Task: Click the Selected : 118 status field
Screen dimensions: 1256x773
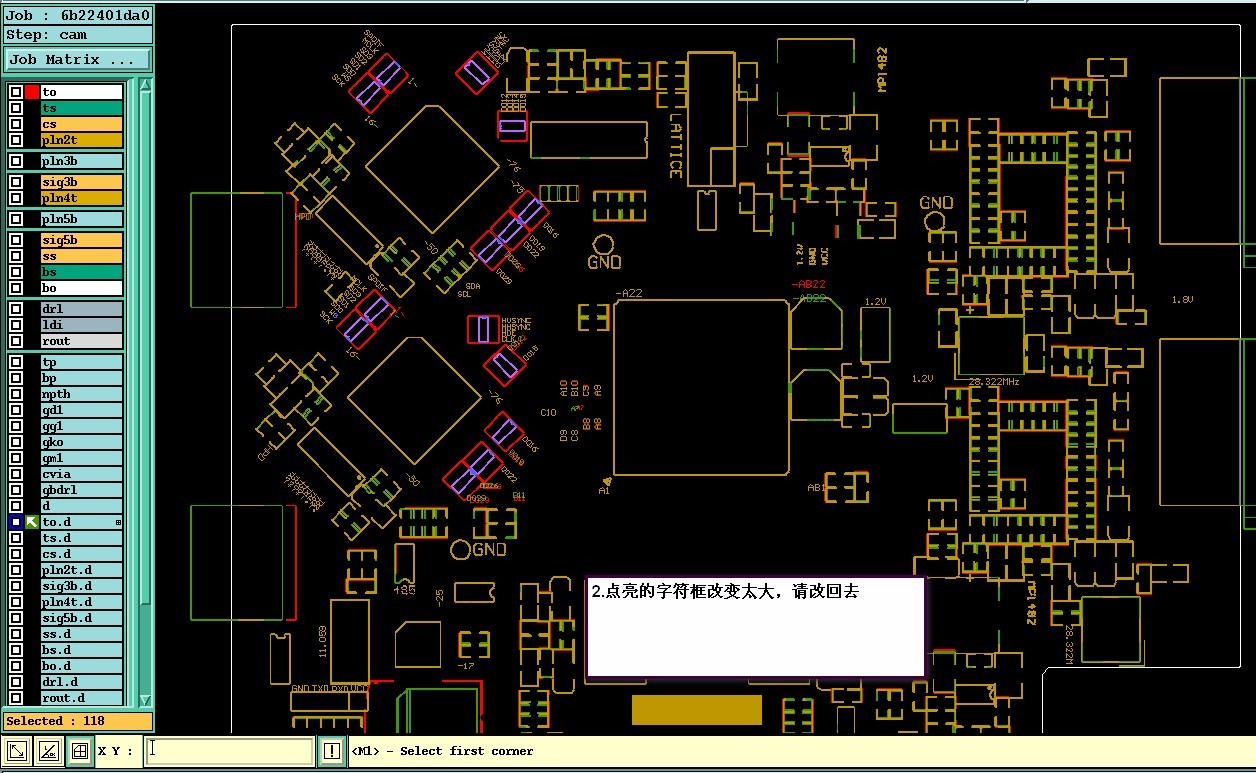Action: coord(78,721)
